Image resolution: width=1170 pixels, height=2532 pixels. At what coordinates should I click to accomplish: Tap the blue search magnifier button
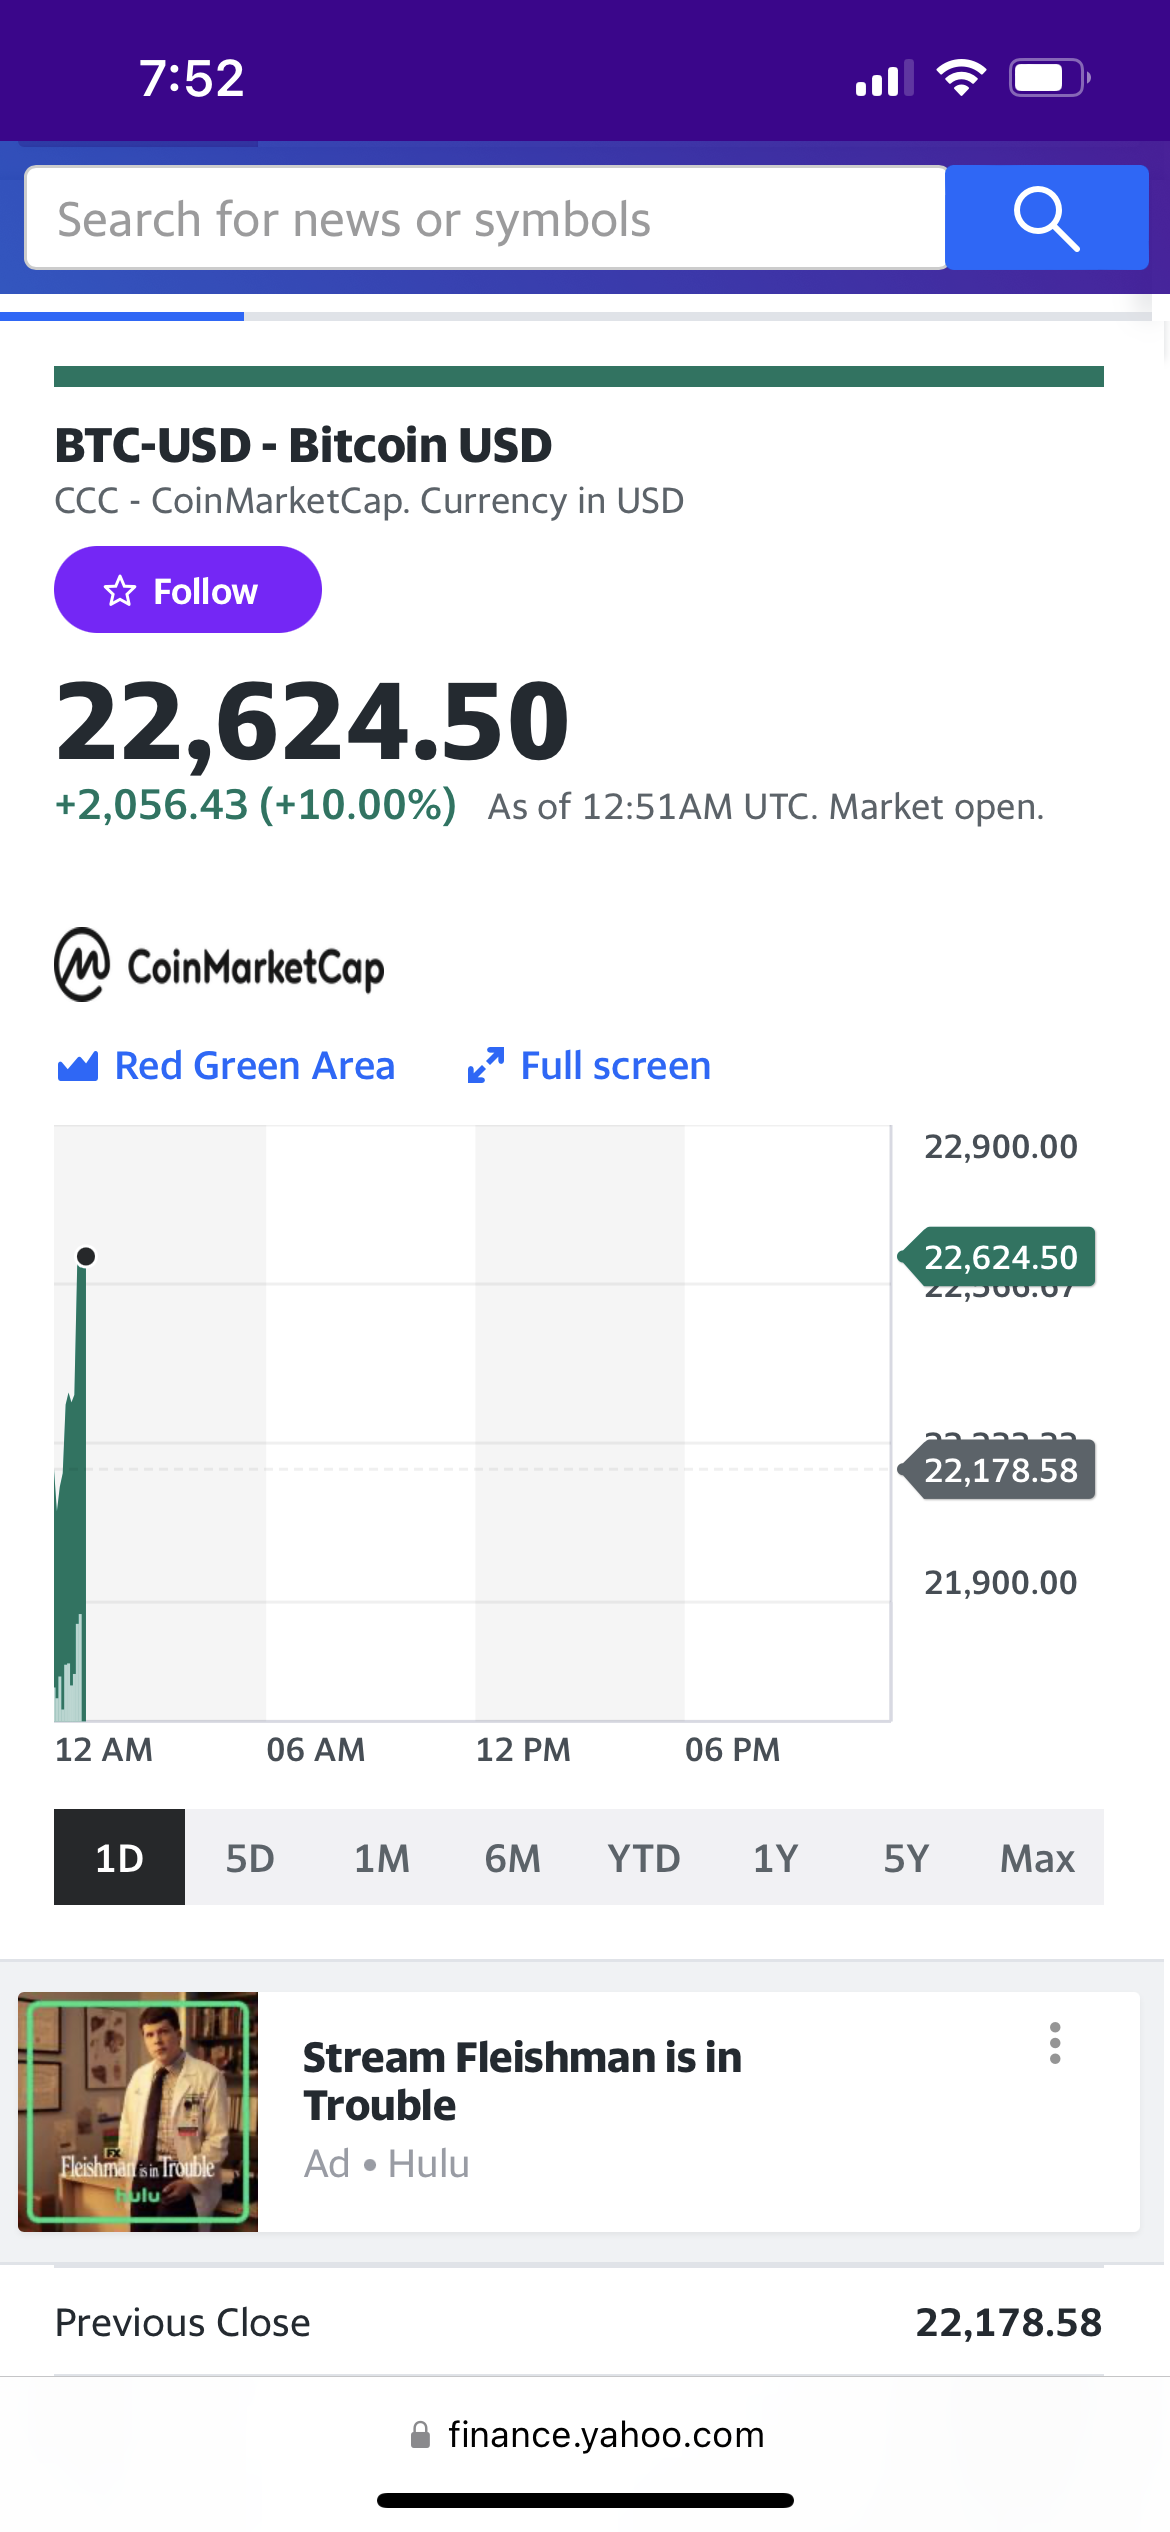[1046, 218]
